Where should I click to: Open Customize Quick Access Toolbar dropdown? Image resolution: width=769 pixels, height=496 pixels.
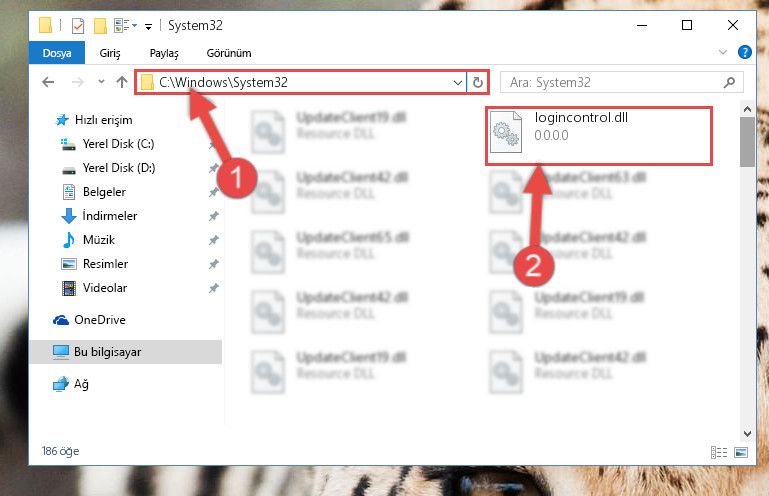148,26
